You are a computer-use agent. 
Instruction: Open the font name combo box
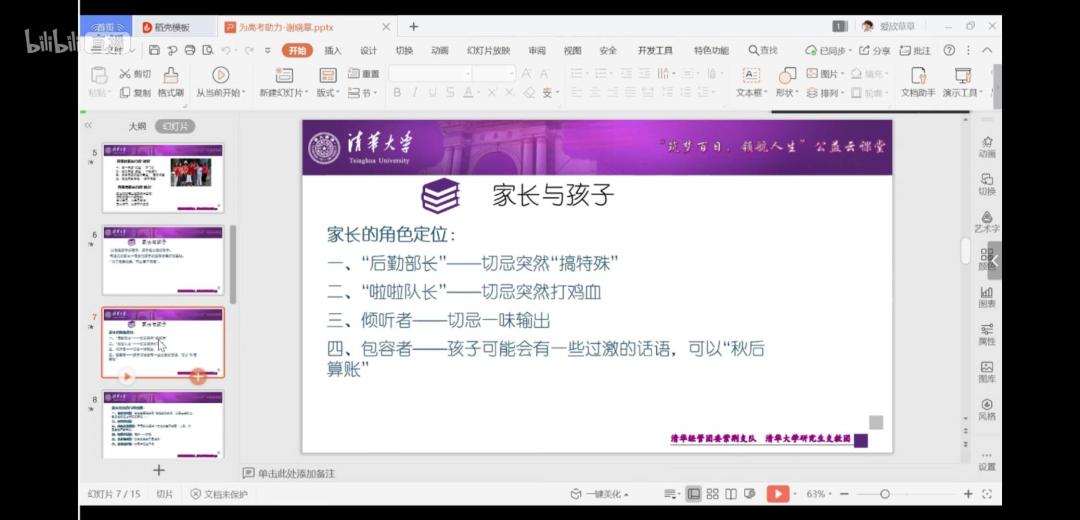(430, 74)
